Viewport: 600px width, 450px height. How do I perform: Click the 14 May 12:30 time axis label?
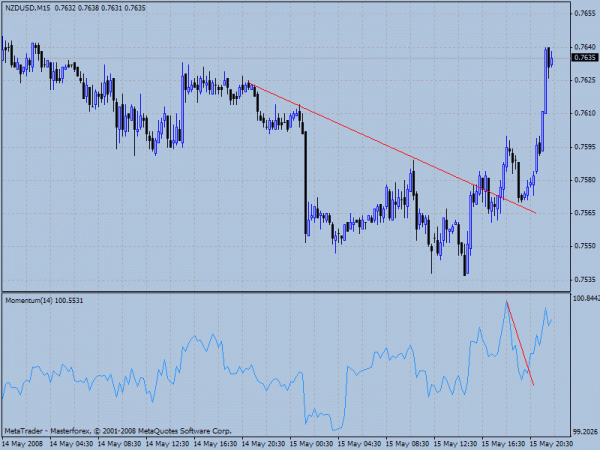tap(168, 444)
